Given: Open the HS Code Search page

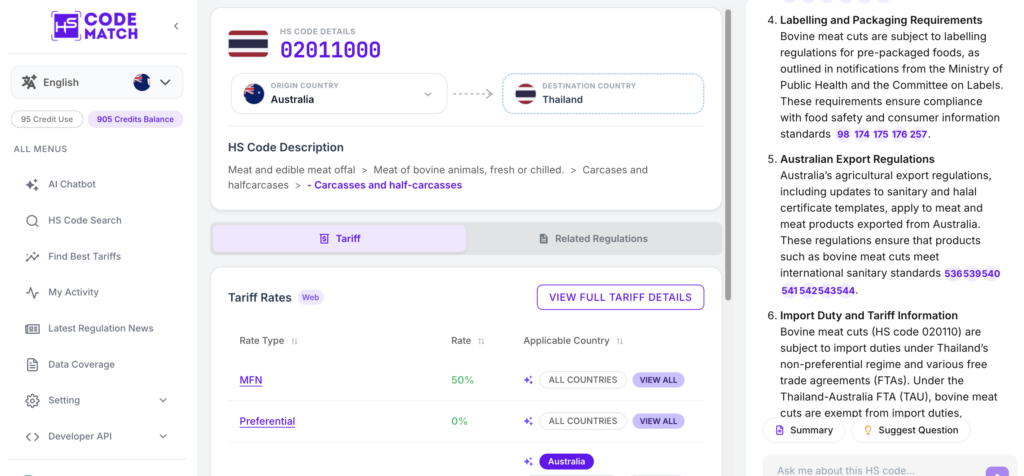Looking at the screenshot, I should [84, 220].
